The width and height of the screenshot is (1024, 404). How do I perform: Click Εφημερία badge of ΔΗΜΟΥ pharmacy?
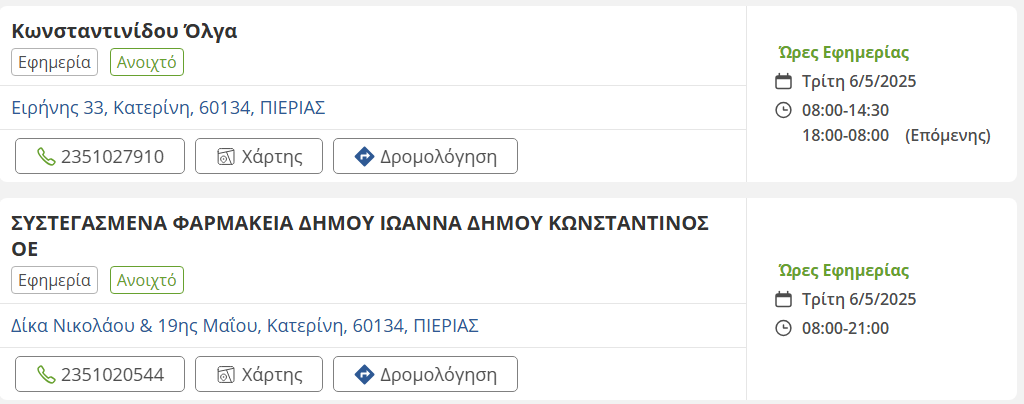[x=55, y=280]
